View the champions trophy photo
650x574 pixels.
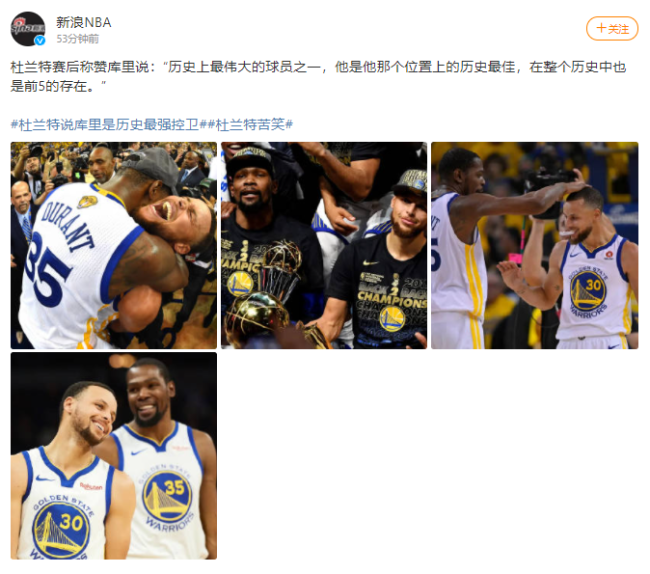point(324,245)
